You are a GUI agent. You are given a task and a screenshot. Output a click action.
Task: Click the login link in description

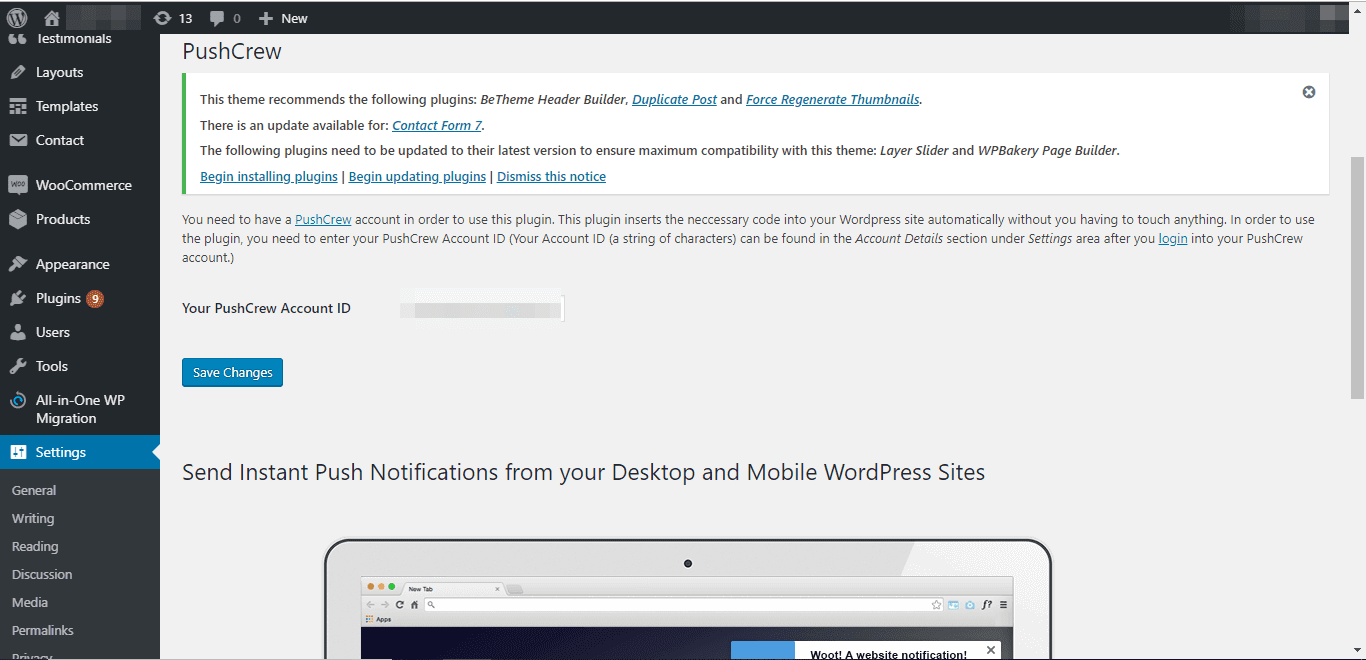pyautogui.click(x=1173, y=238)
